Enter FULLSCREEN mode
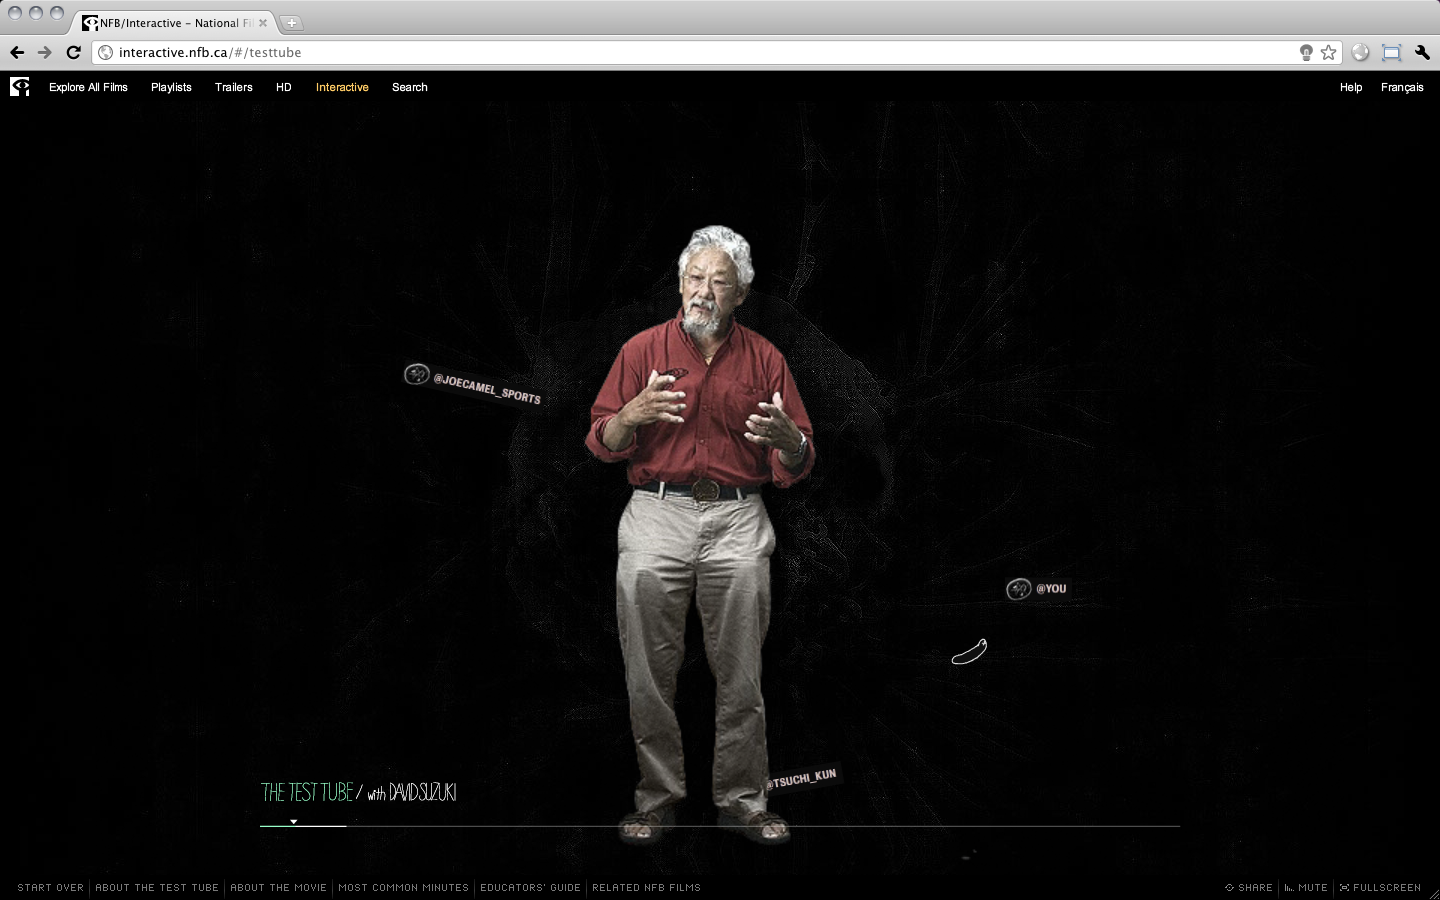This screenshot has width=1440, height=900. tap(1380, 887)
